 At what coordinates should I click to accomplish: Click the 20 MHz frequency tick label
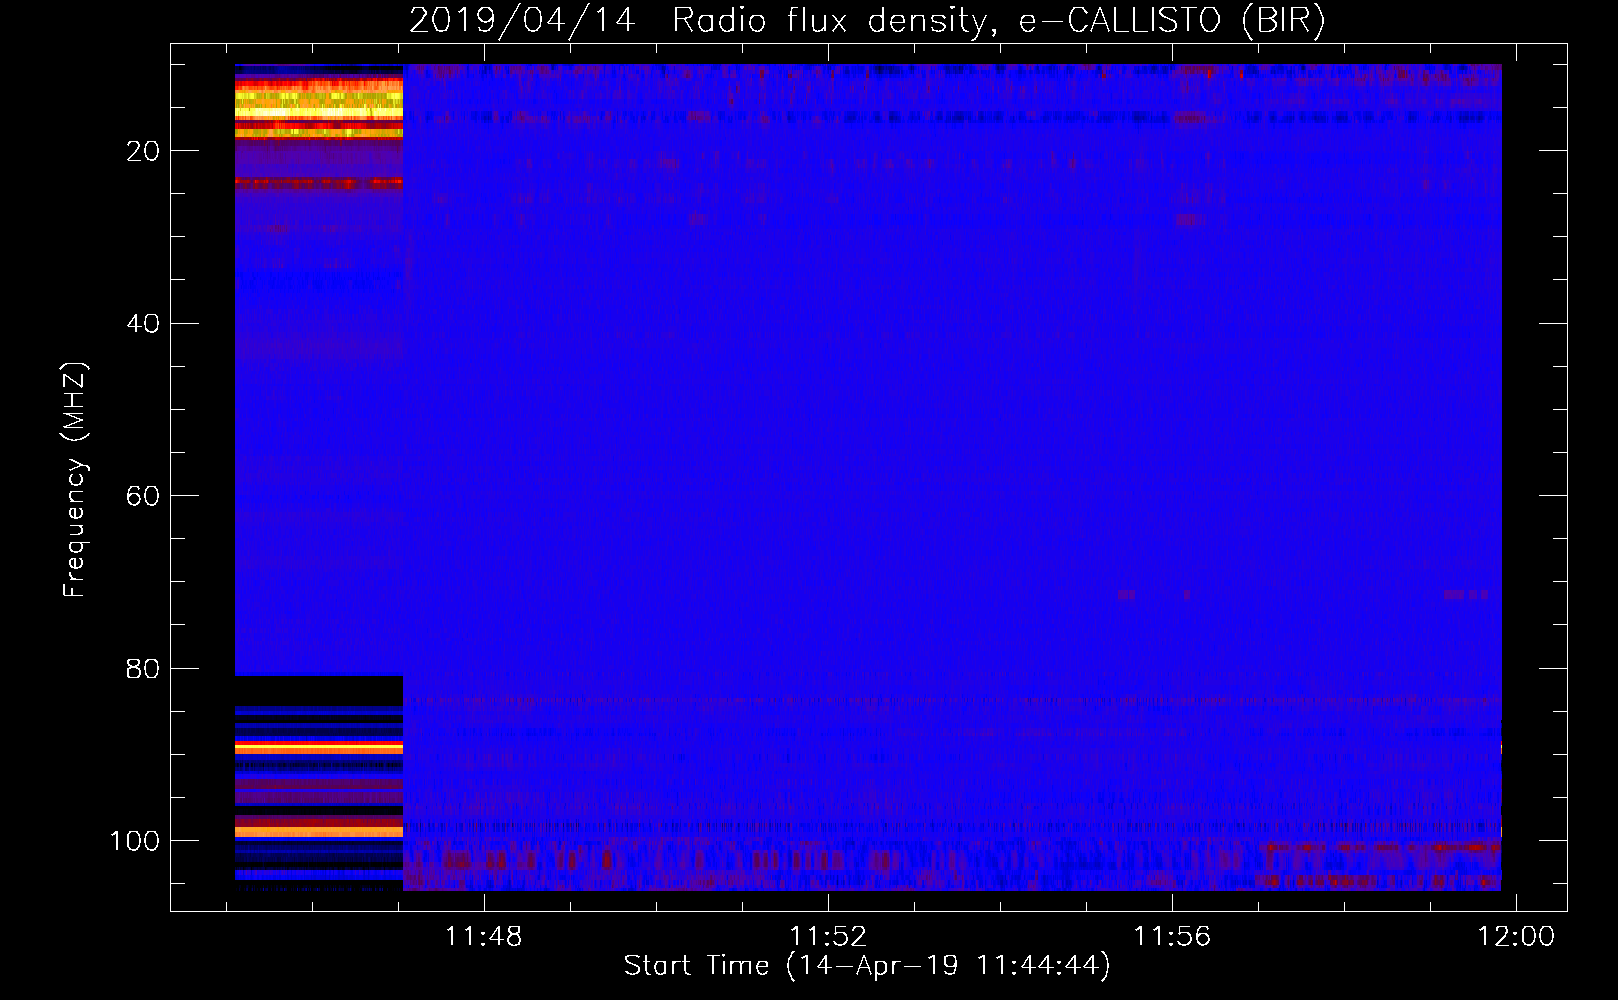coord(143,151)
